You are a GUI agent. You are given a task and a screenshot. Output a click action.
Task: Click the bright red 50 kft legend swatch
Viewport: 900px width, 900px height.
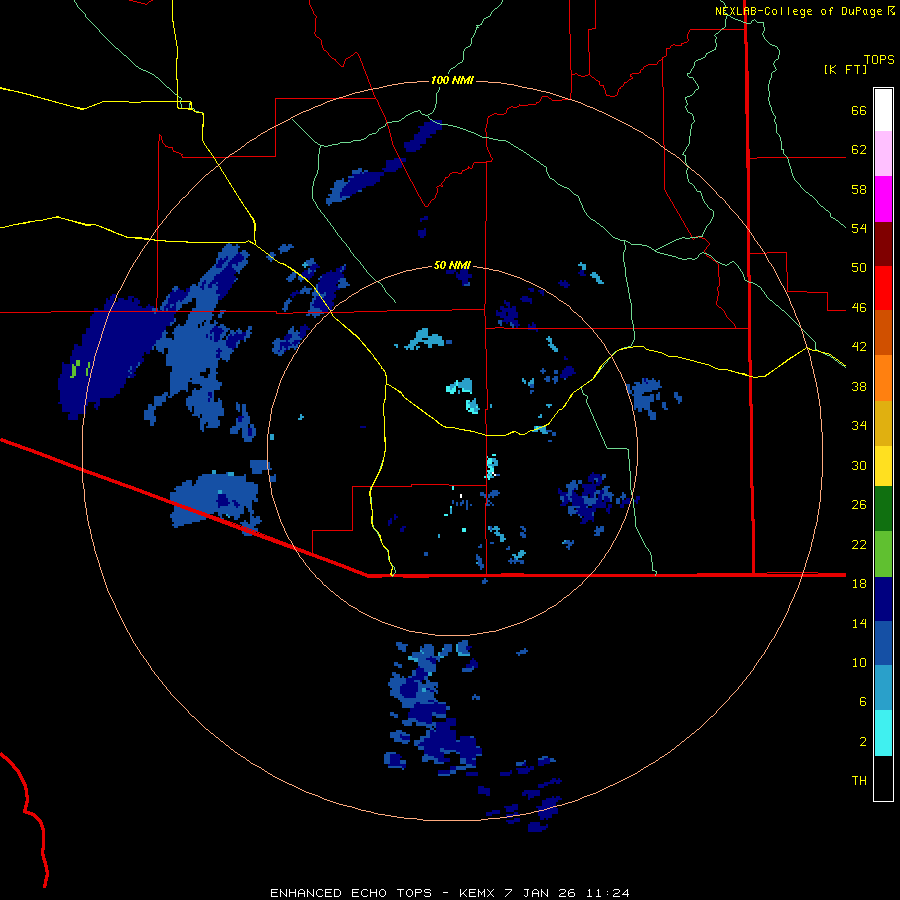[883, 288]
